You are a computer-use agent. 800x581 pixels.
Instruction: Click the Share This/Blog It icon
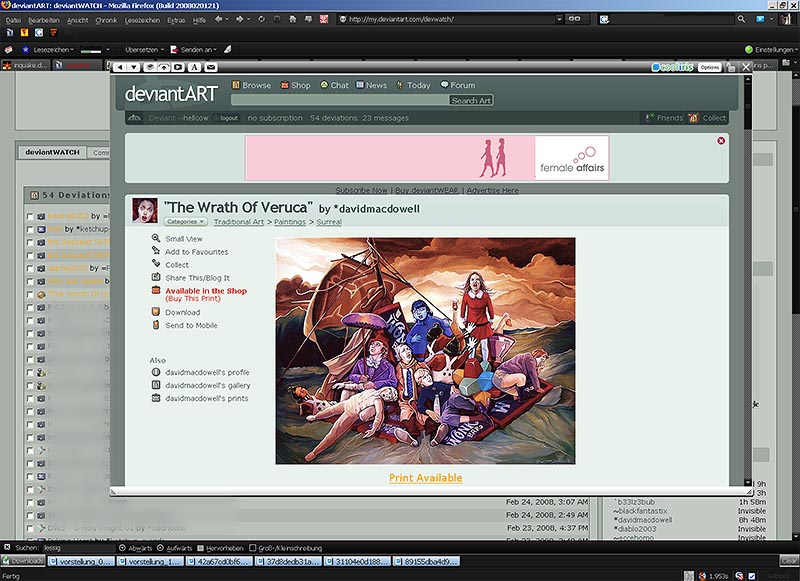coord(156,277)
